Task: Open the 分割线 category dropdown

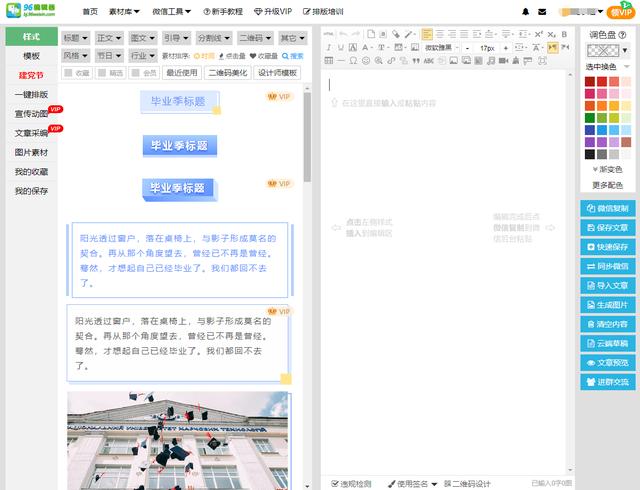Action: click(x=213, y=37)
